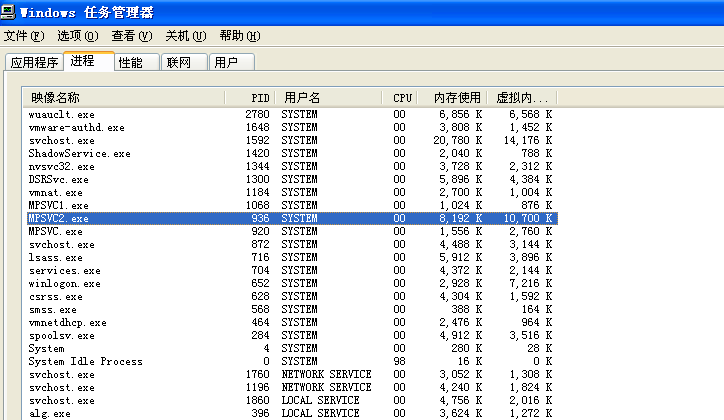Image resolution: width=724 pixels, height=420 pixels.
Task: Switch to the 性能 tab
Action: tap(131, 63)
